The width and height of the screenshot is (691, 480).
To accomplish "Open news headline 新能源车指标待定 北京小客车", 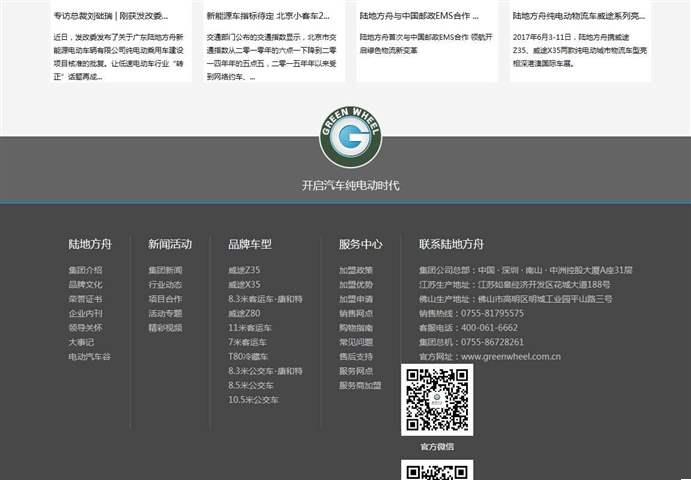I will (x=268, y=16).
